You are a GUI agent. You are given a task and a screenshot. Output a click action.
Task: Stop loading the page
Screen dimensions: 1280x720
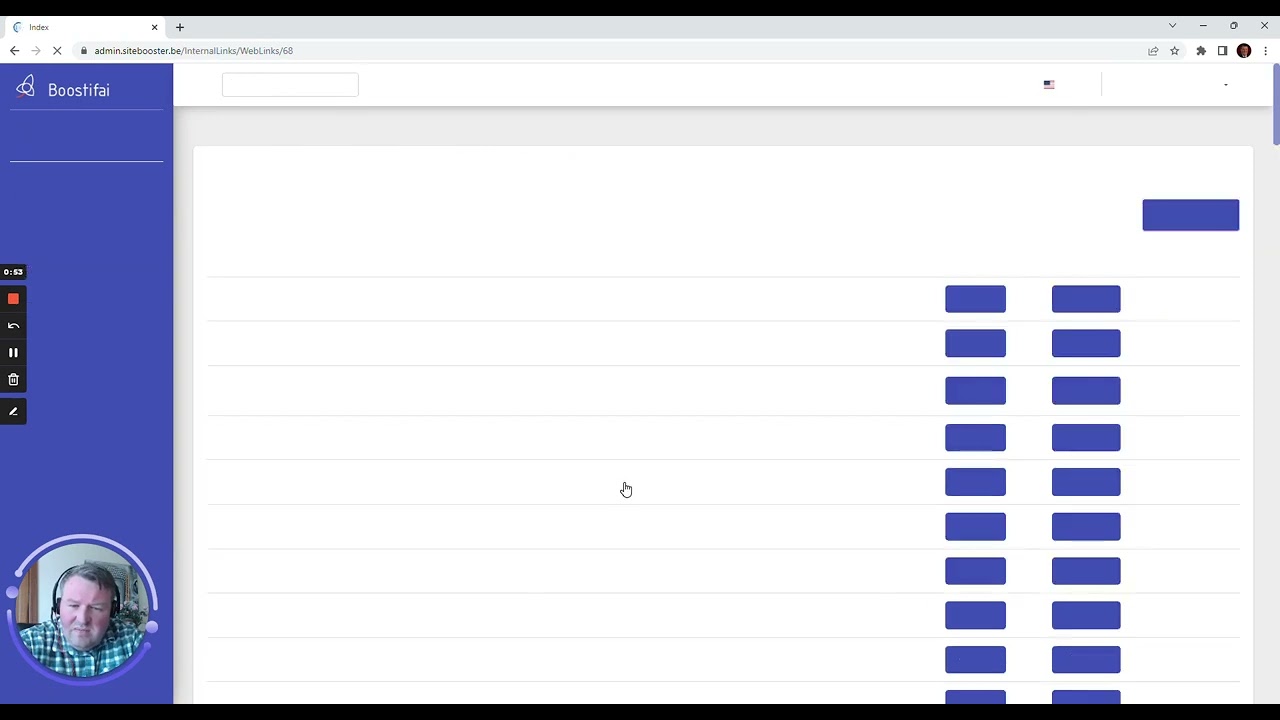[57, 51]
